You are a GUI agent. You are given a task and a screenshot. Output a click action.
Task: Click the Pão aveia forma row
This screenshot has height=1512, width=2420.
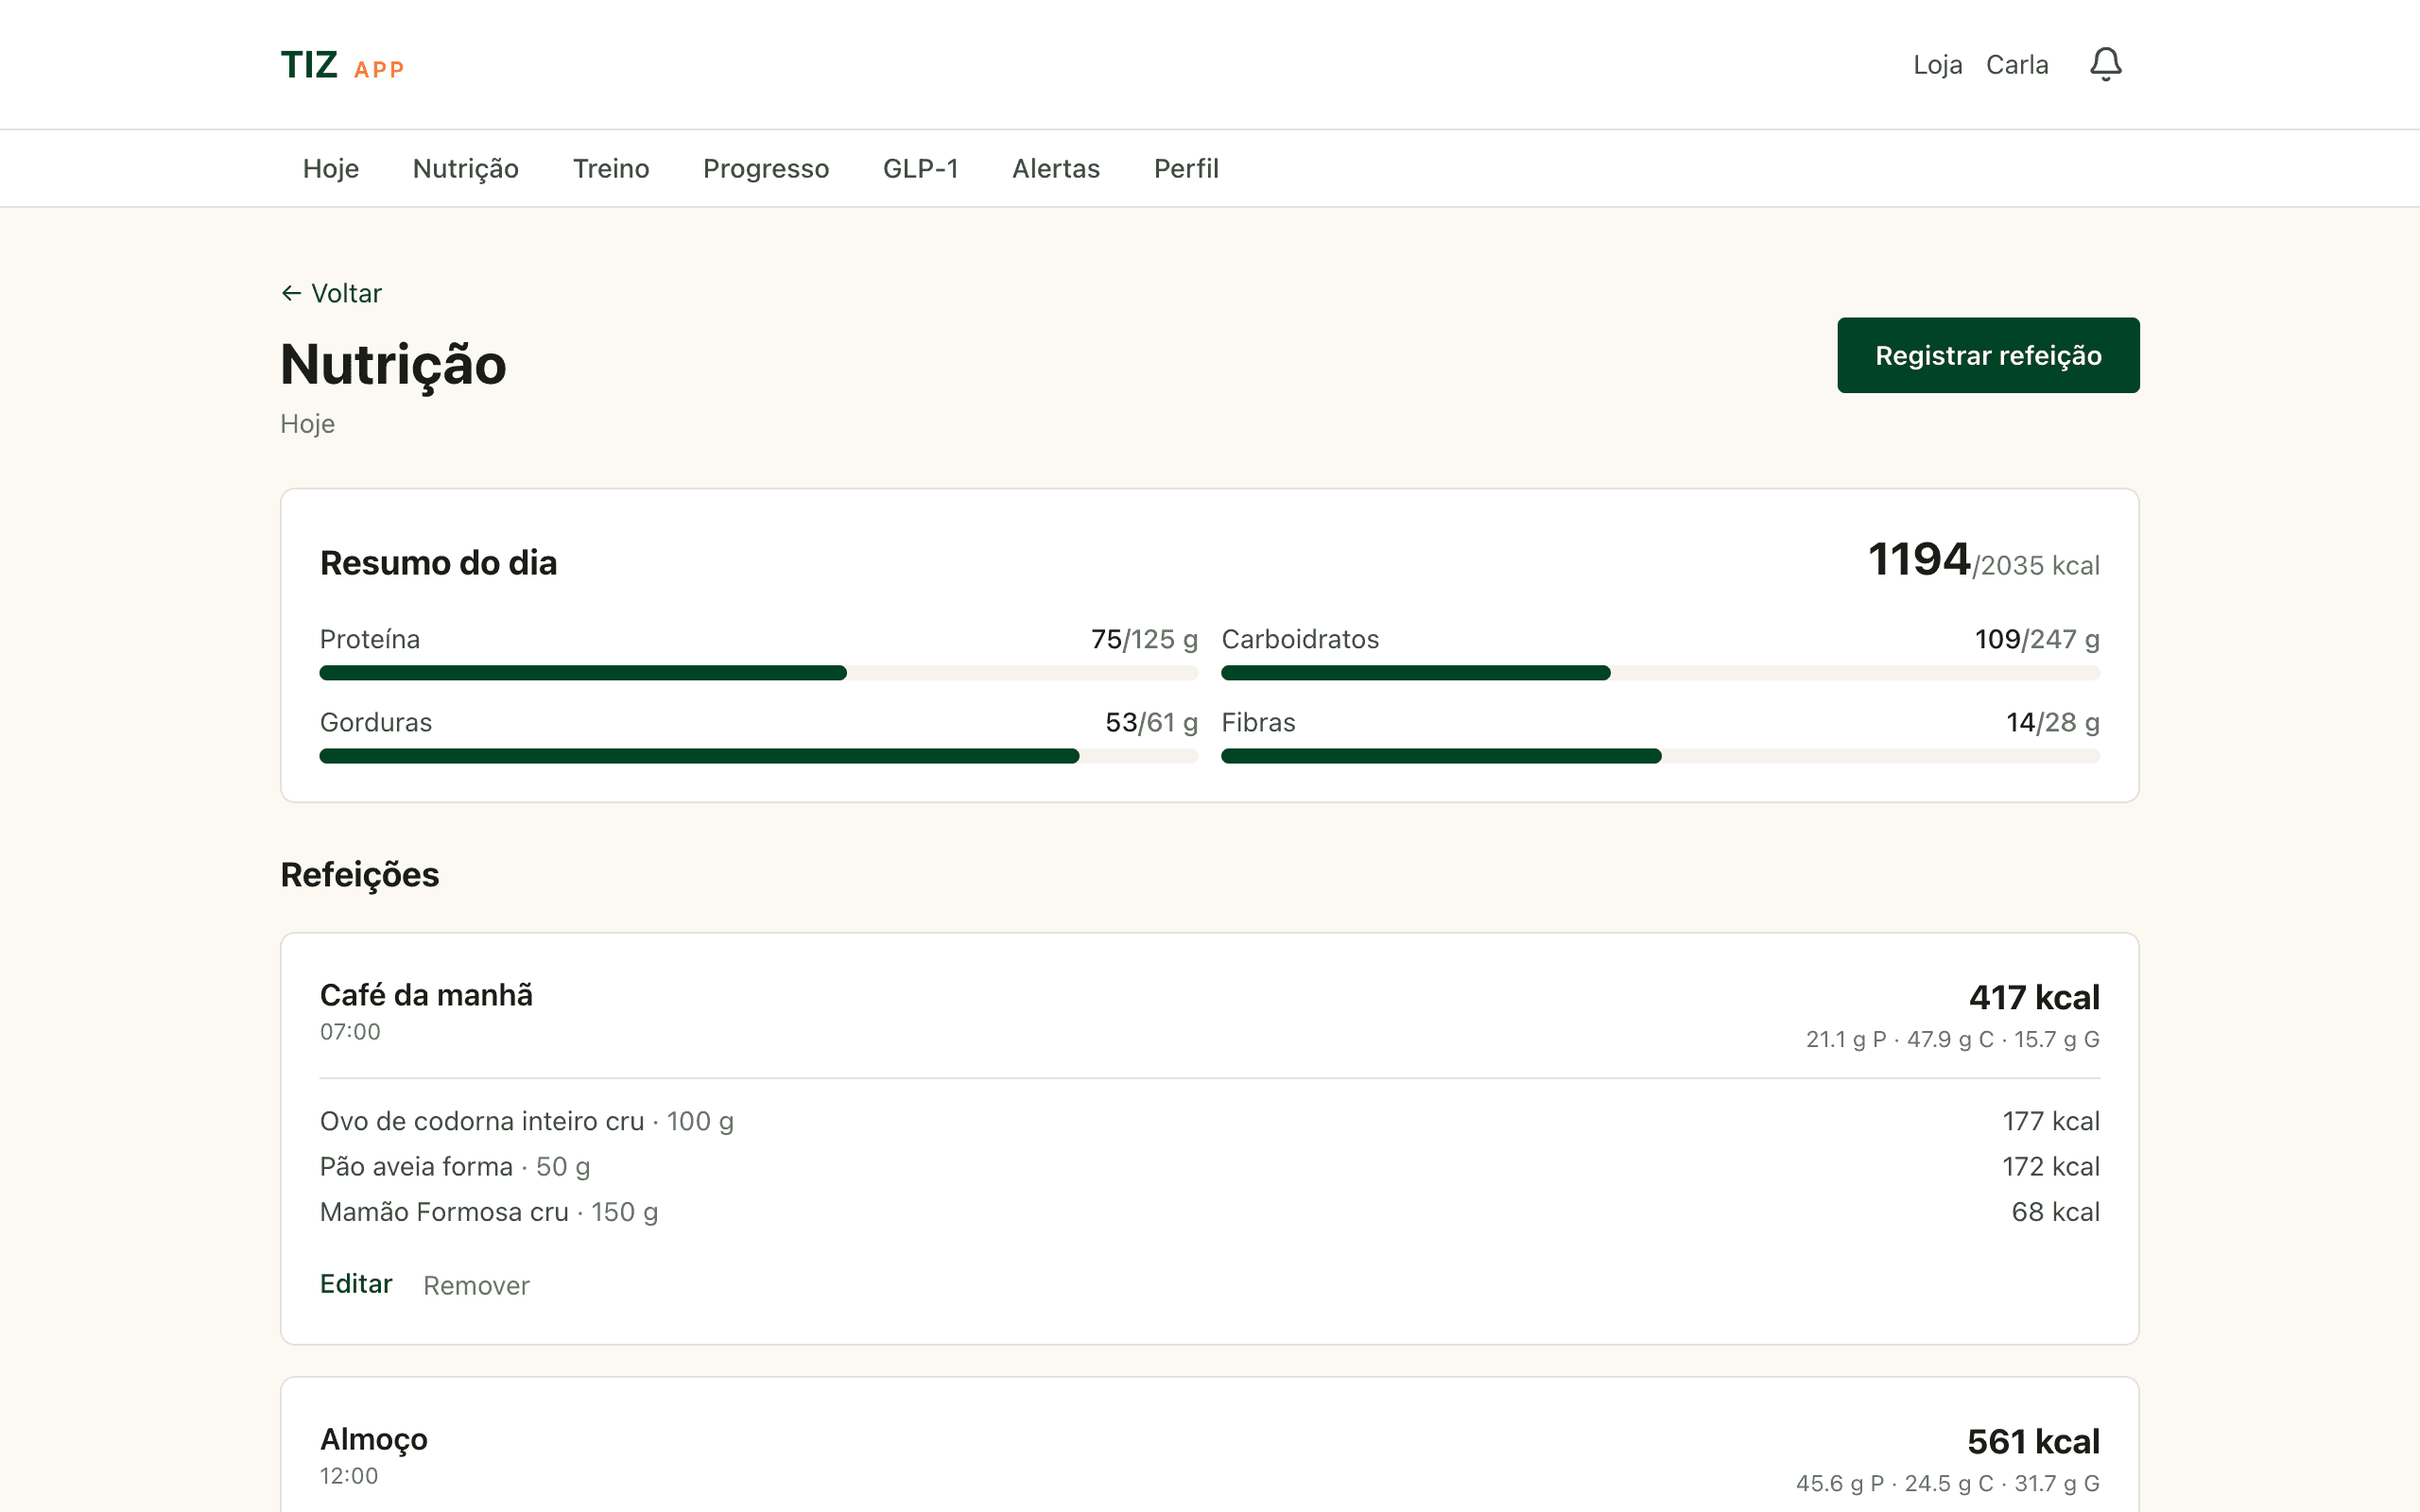[1209, 1166]
